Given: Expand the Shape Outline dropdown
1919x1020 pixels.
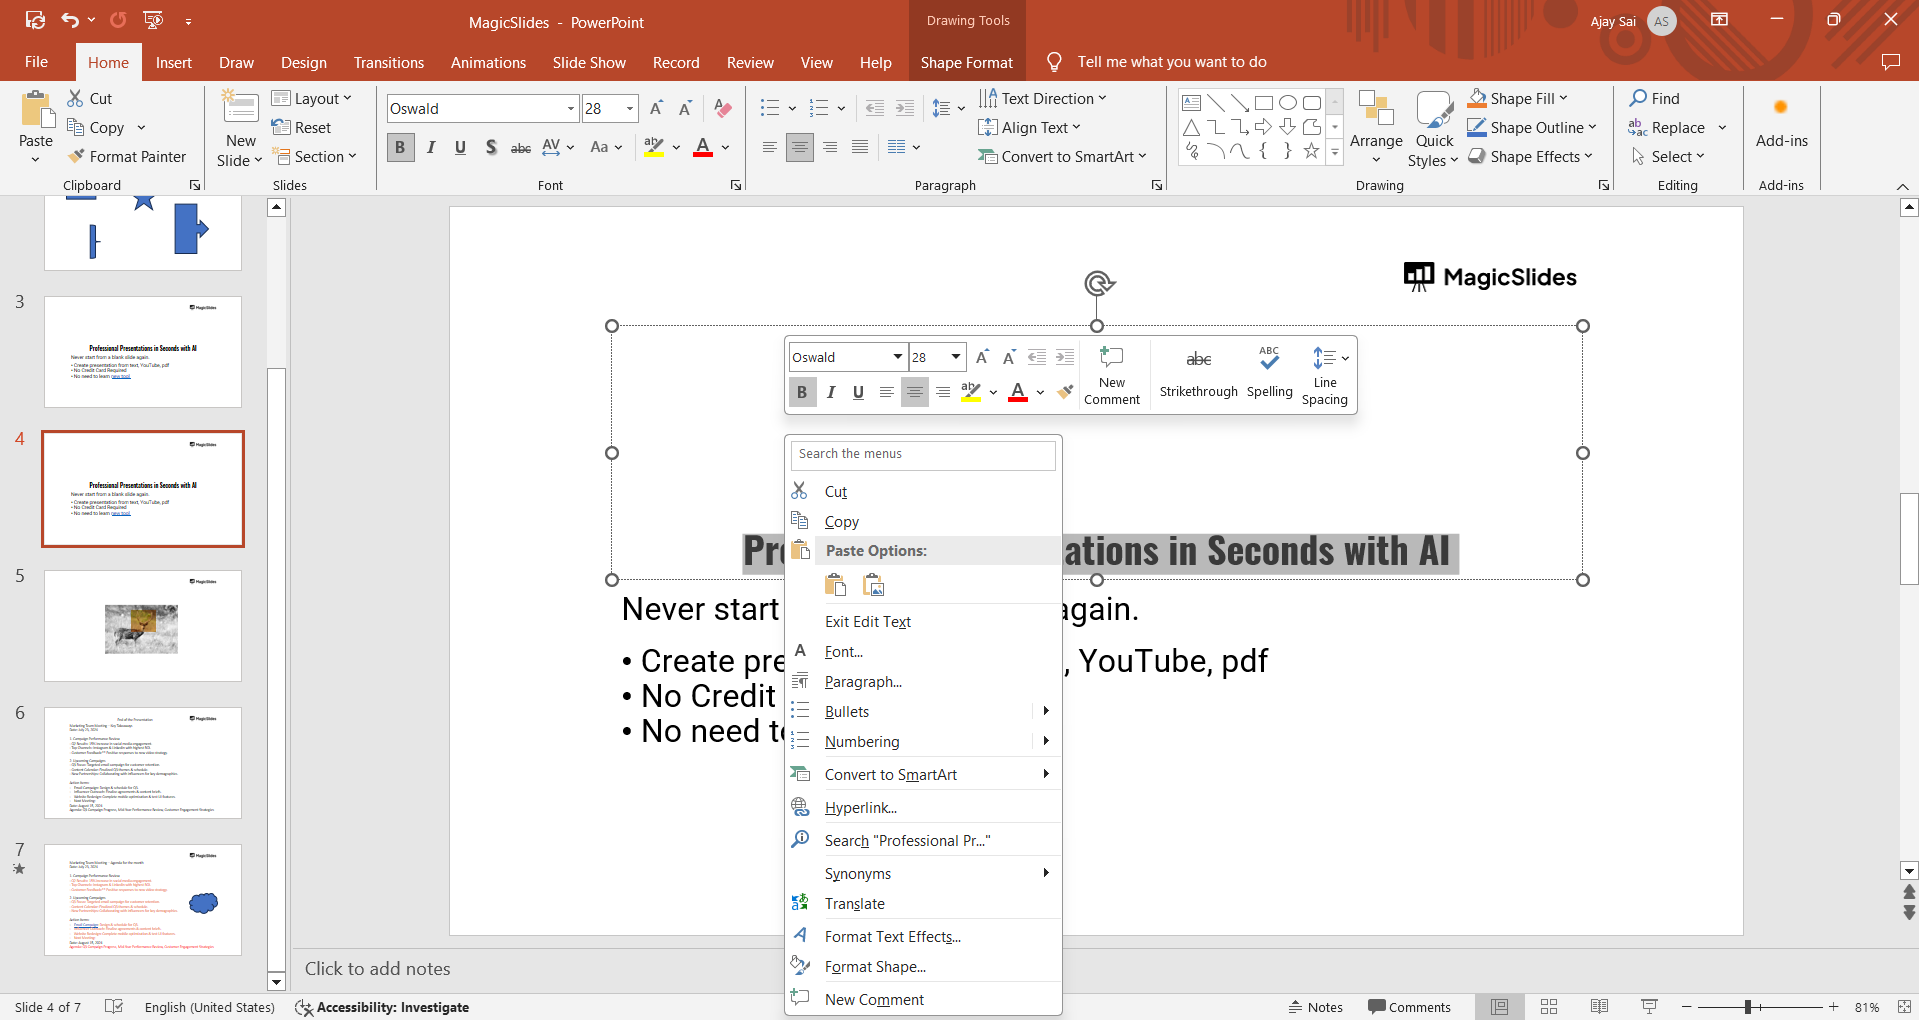Looking at the screenshot, I should tap(1532, 127).
